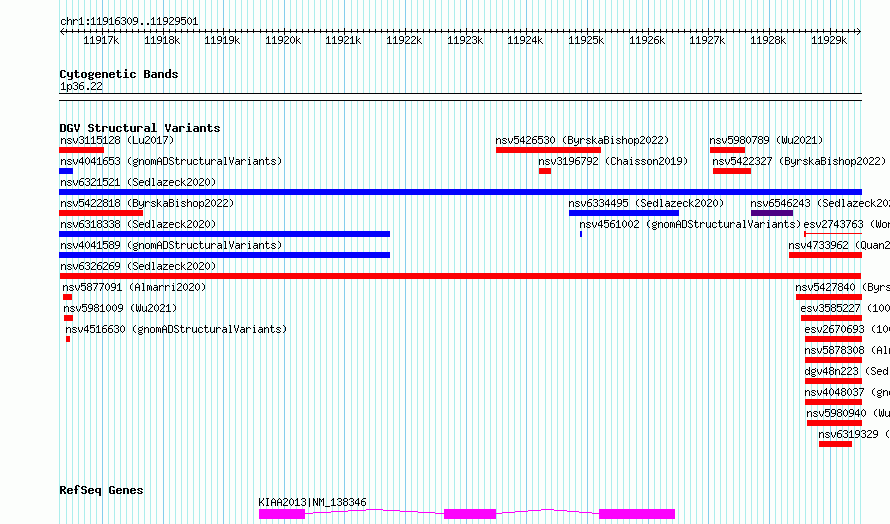890x524 pixels.
Task: Open variant nsv6318338 (Sedlazeck2020)
Action: coord(138,224)
